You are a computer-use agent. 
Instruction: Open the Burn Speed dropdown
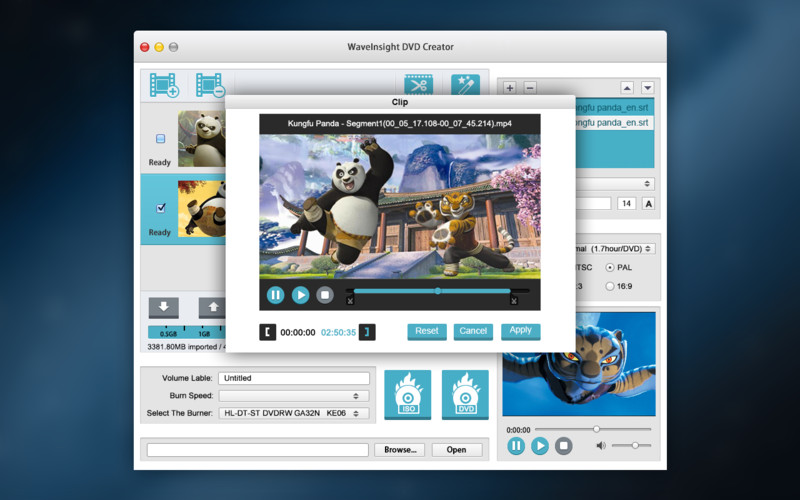point(294,396)
